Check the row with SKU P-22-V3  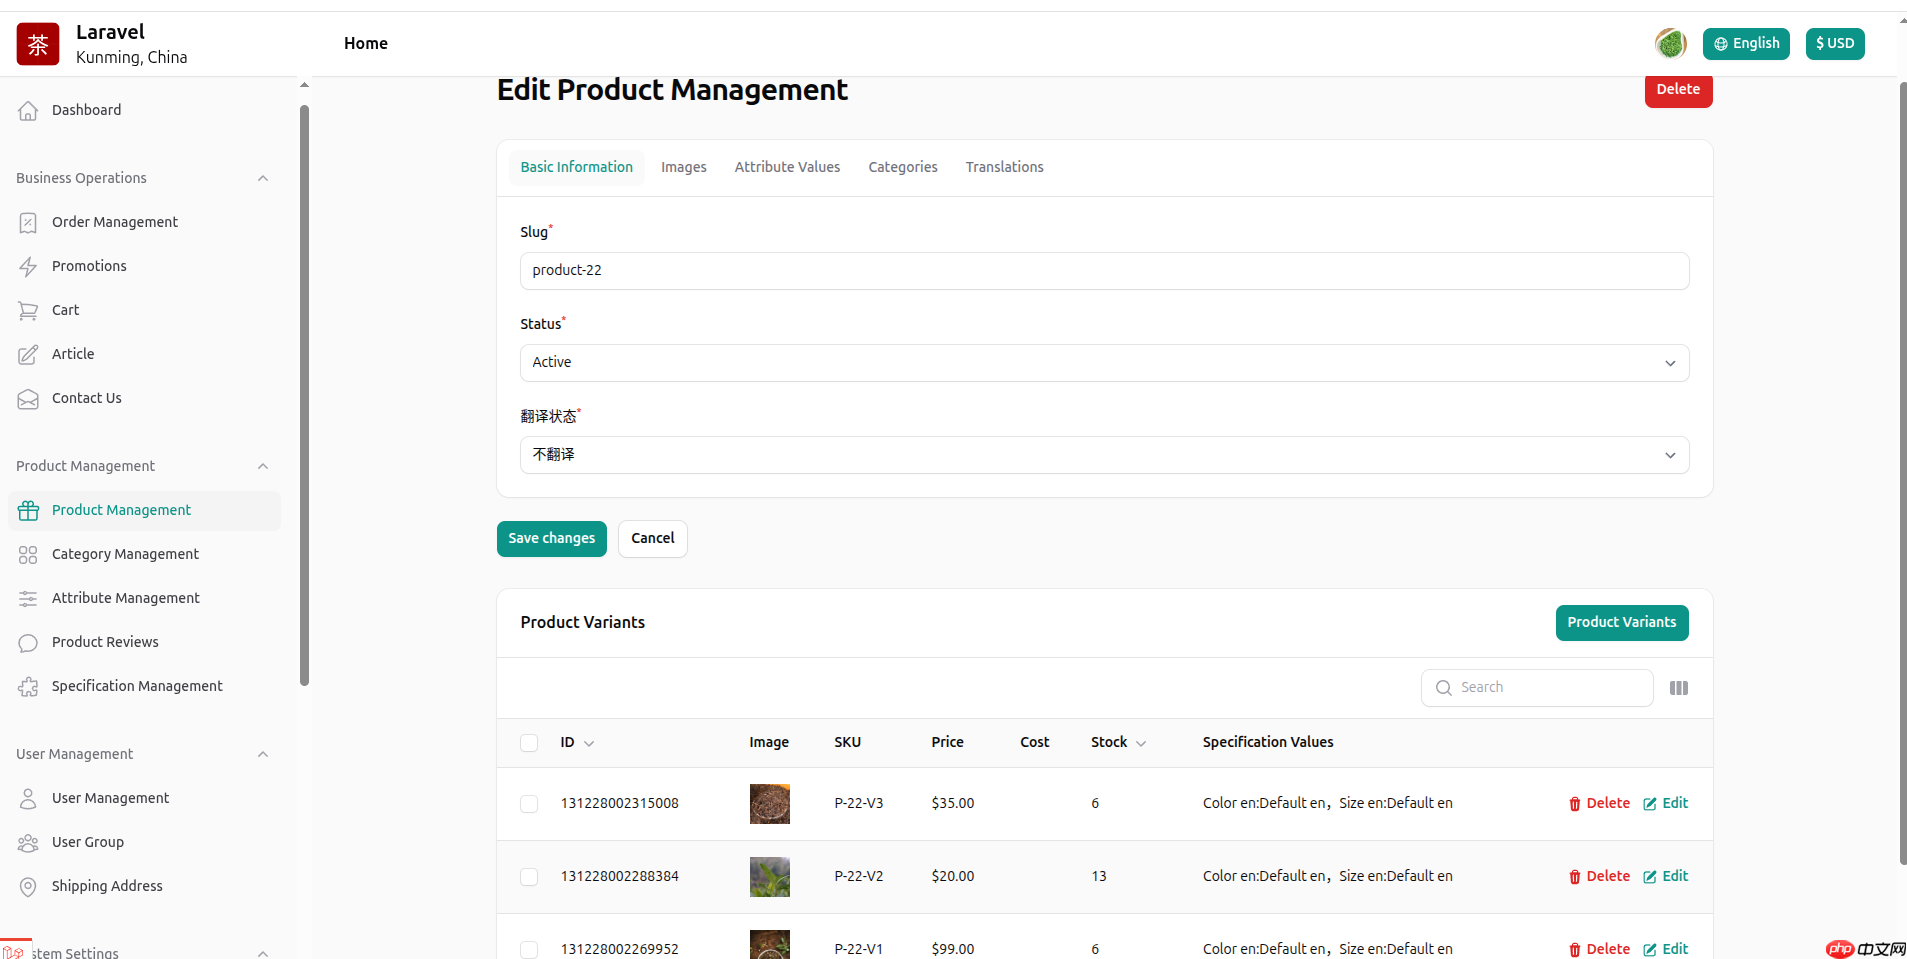pos(529,804)
